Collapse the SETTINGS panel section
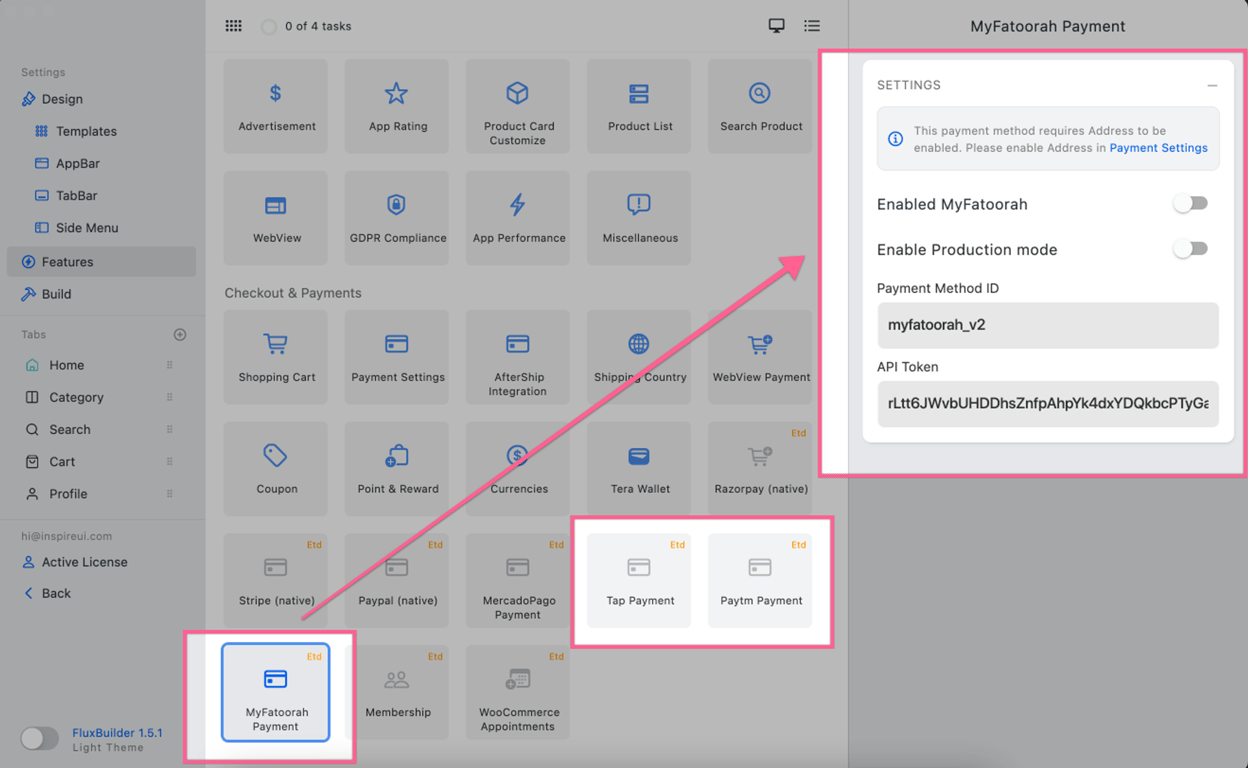Image resolution: width=1248 pixels, height=768 pixels. click(x=1212, y=86)
